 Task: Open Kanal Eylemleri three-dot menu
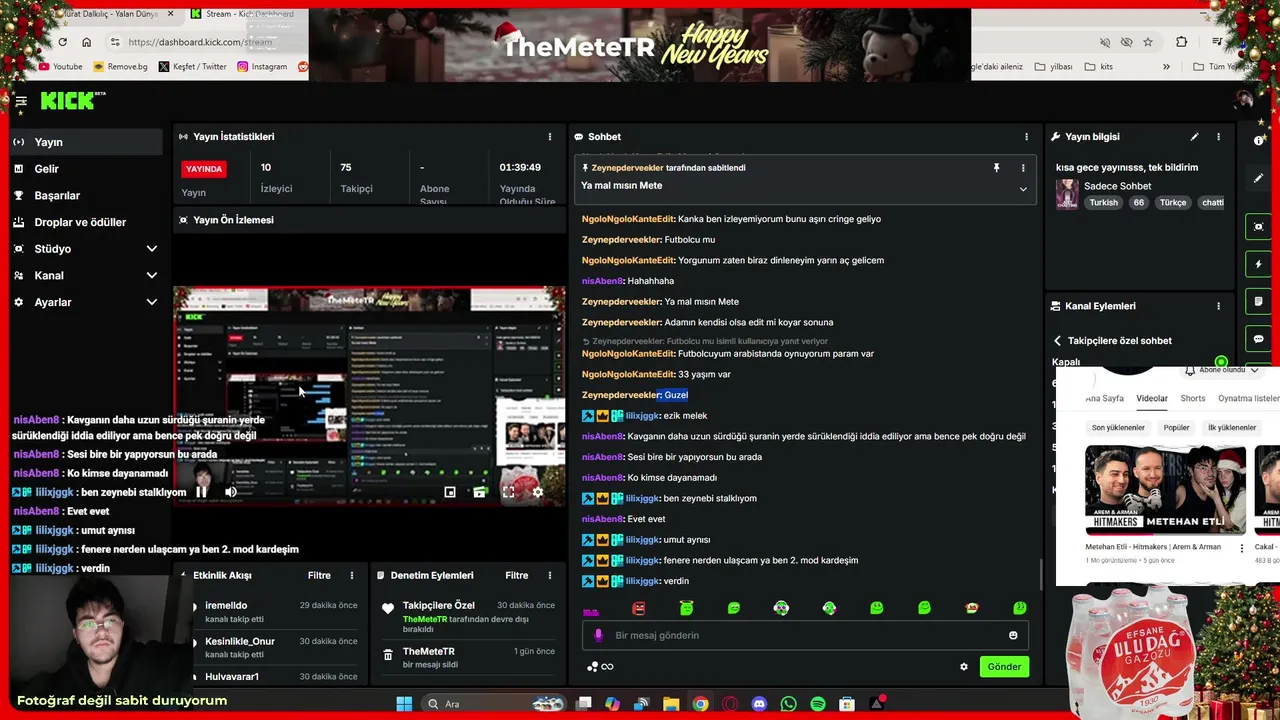click(x=1218, y=306)
